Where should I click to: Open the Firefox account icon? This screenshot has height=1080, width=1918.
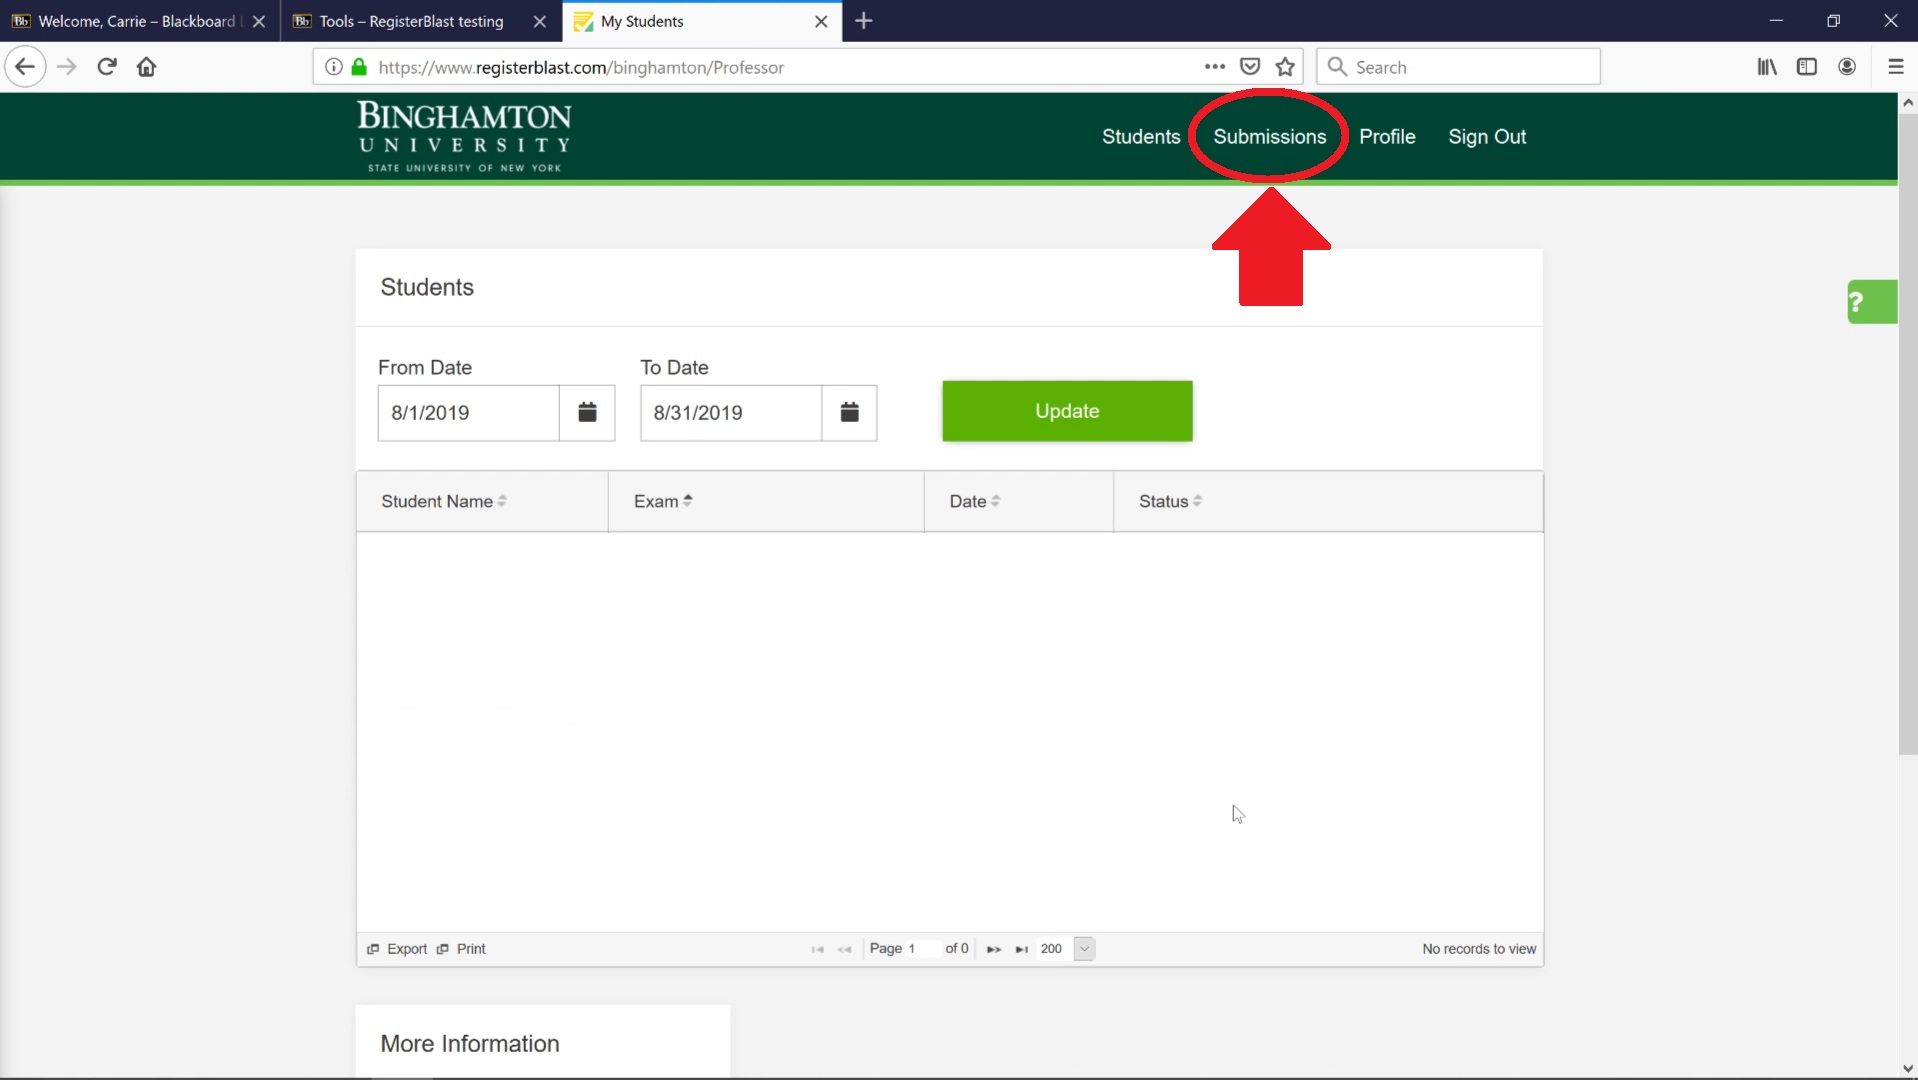click(1847, 66)
